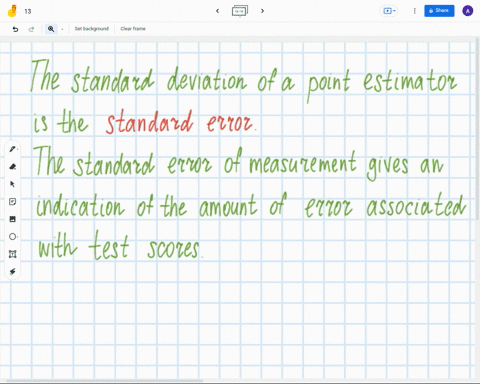
Task: Expand the frame bar thumbnail
Action: tap(240, 11)
